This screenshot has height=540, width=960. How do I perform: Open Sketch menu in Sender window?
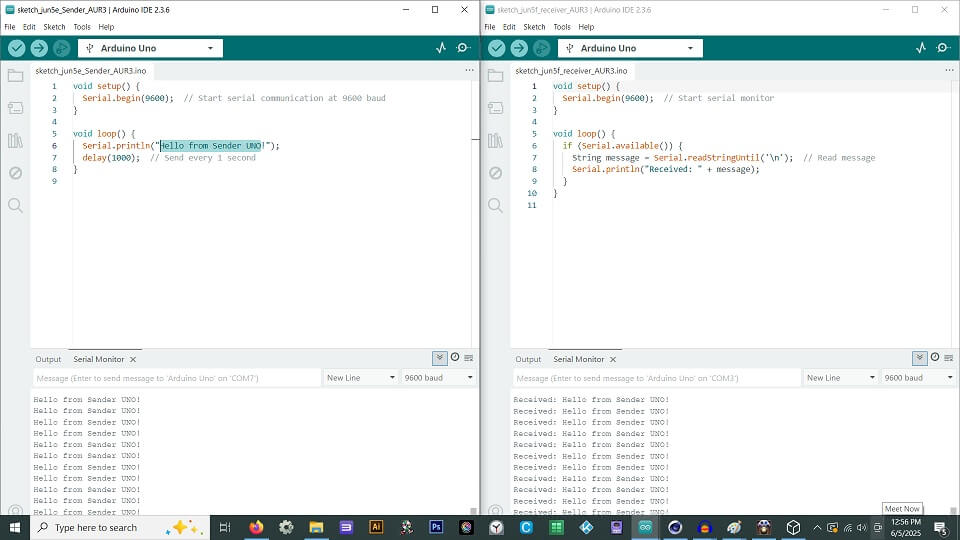click(x=54, y=27)
